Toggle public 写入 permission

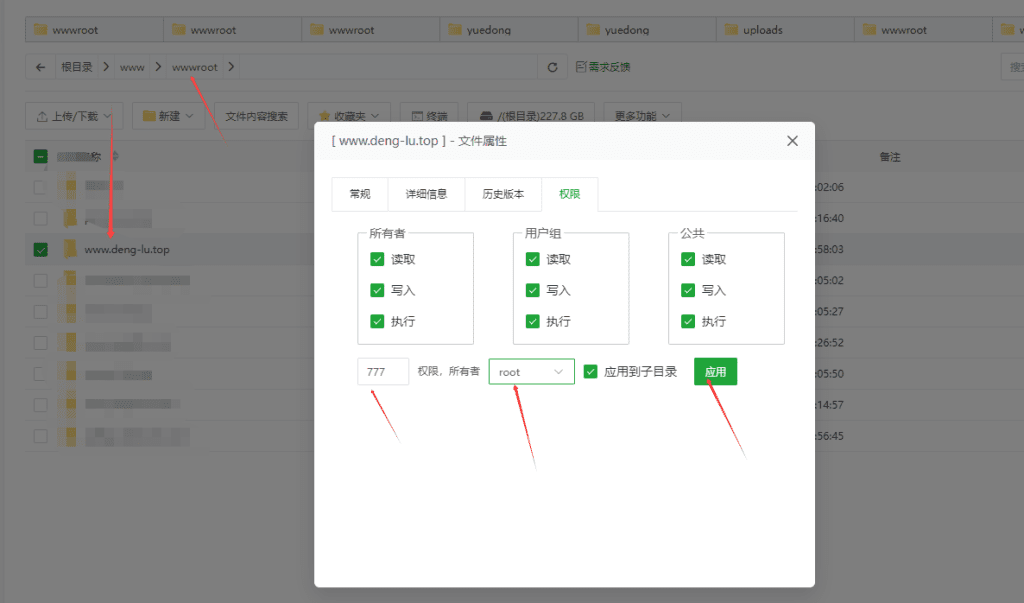pyautogui.click(x=688, y=290)
